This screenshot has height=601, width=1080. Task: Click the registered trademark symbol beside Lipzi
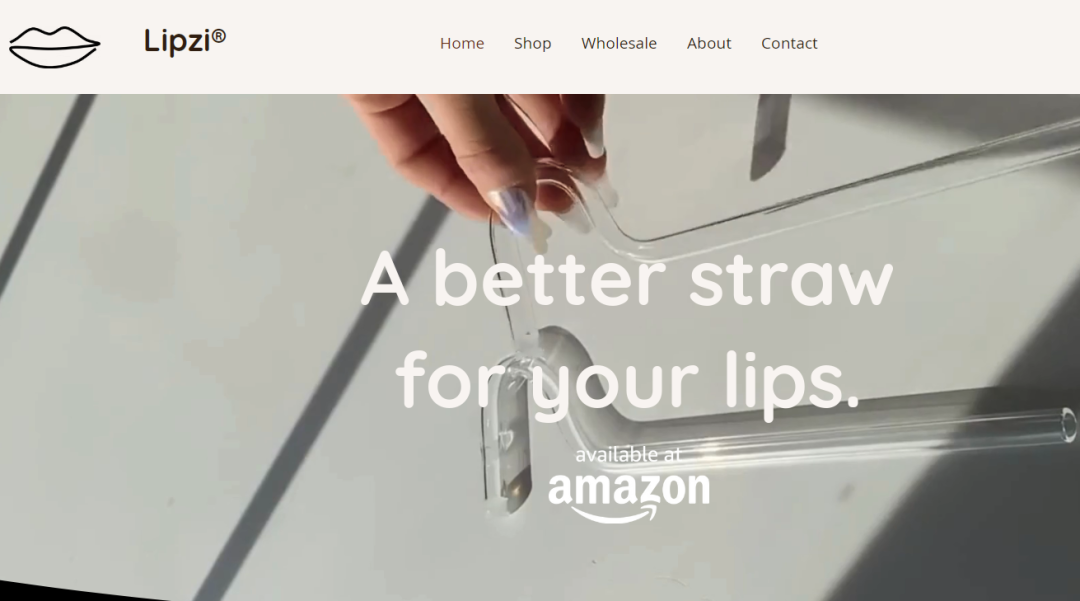coord(218,36)
